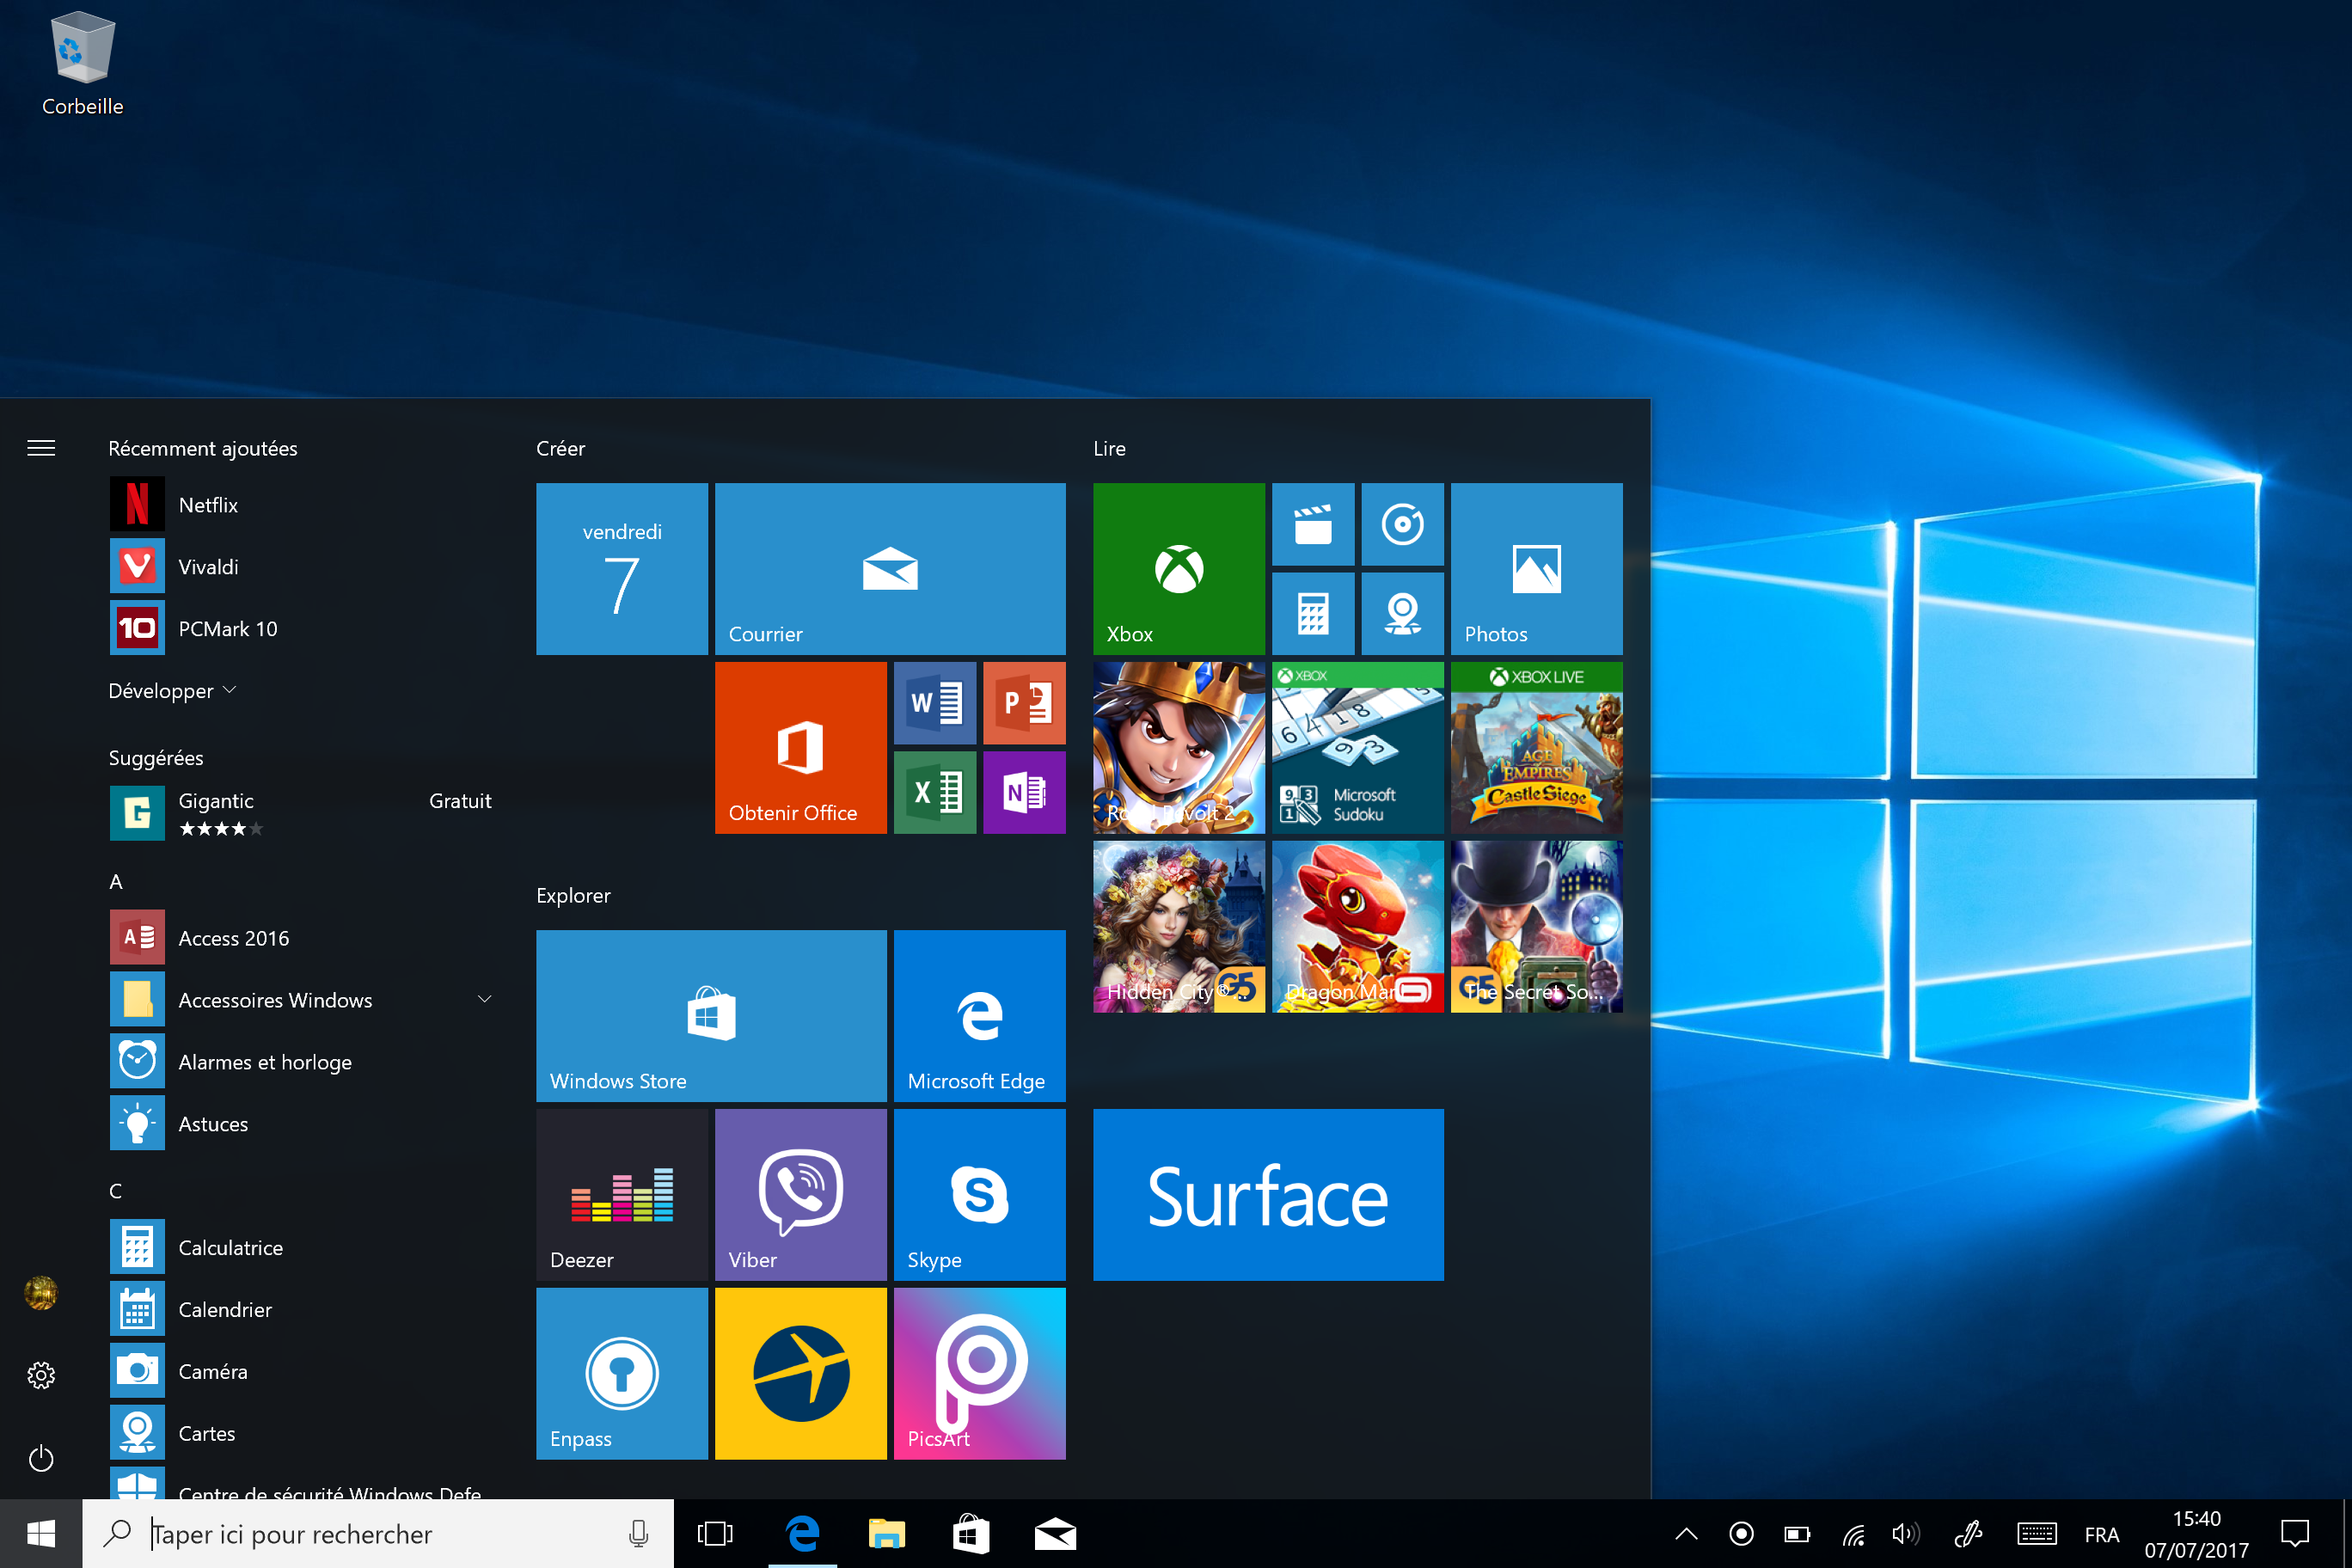This screenshot has width=2352, height=1568.
Task: Open the Films & TV clapperboard tile
Action: click(1313, 524)
